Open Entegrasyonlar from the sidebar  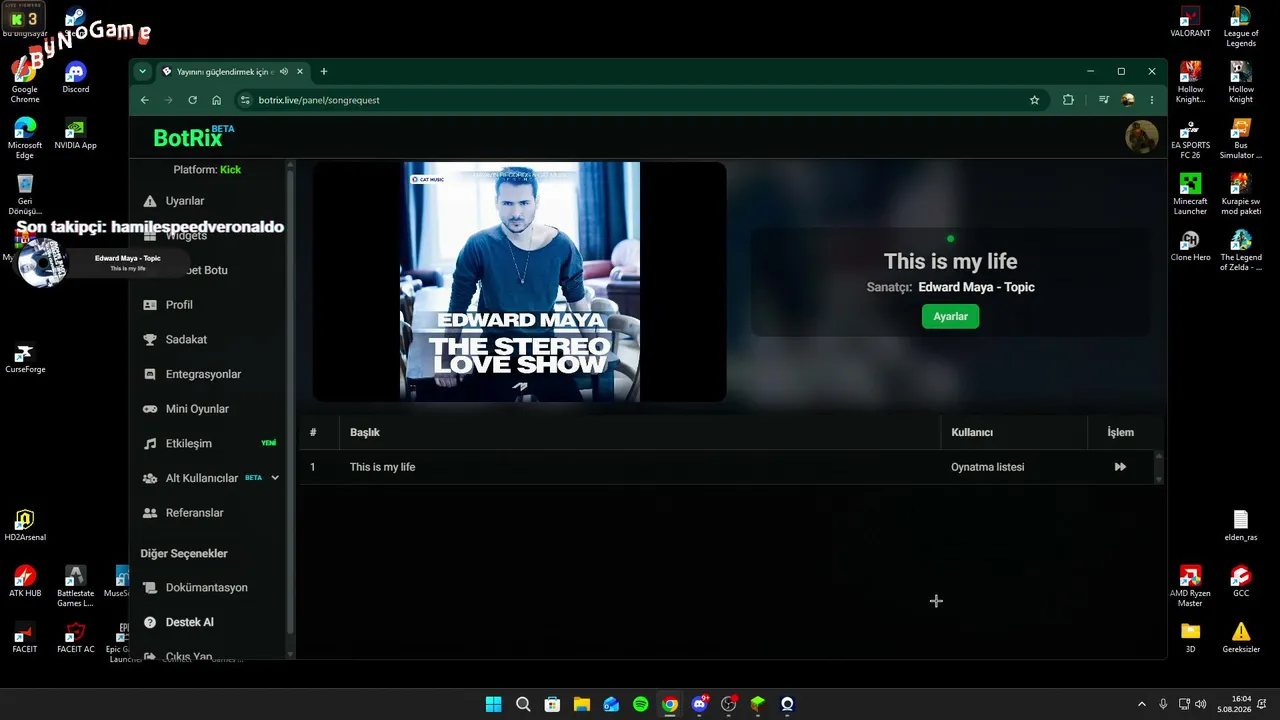pos(203,374)
